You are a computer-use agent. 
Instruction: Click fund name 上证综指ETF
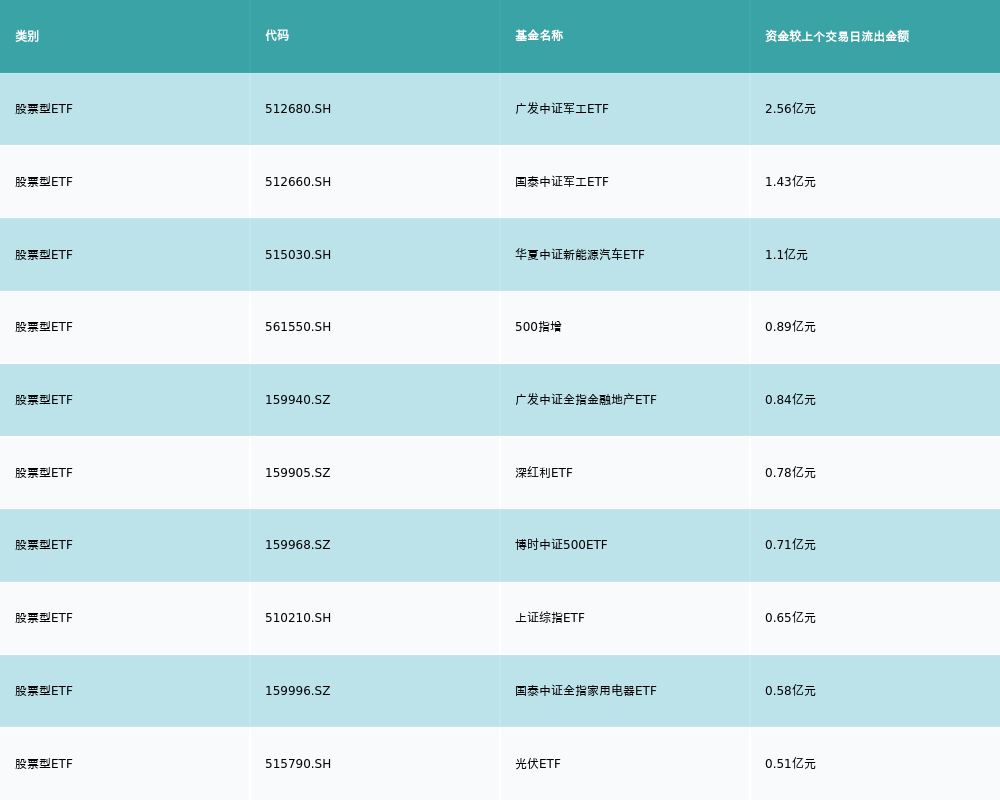(x=550, y=618)
